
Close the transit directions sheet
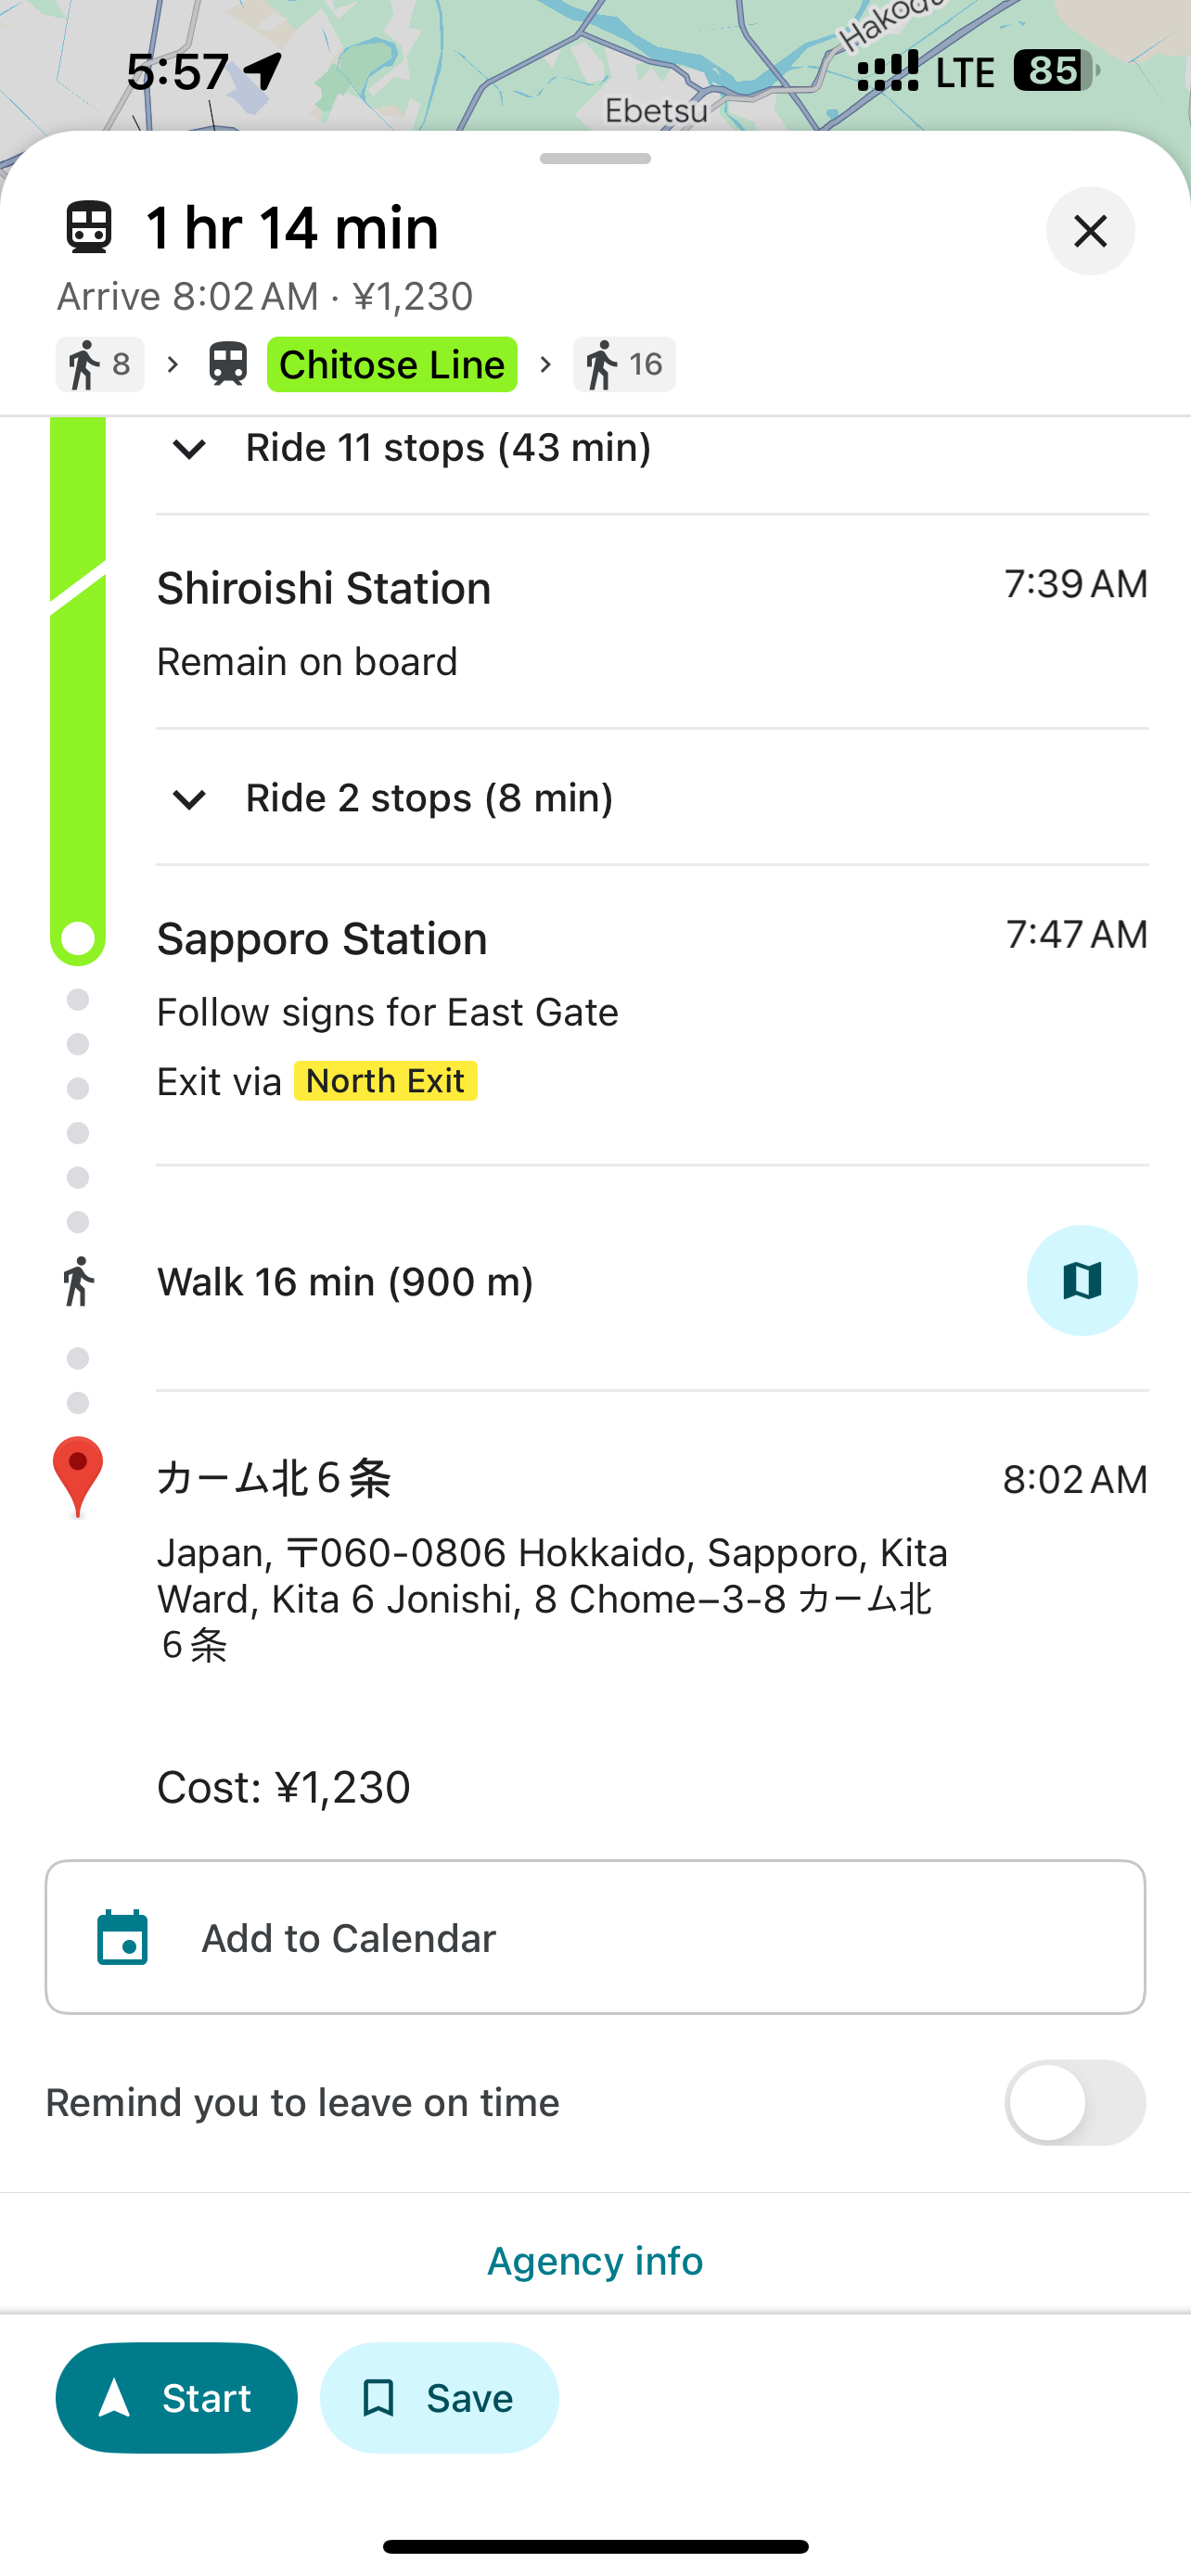[x=1089, y=231]
